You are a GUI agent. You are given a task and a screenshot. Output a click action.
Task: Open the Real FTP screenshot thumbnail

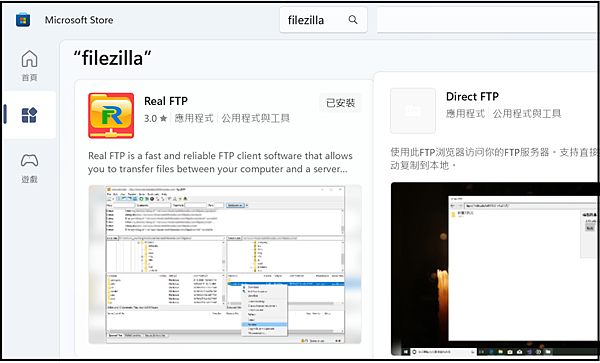click(x=225, y=264)
